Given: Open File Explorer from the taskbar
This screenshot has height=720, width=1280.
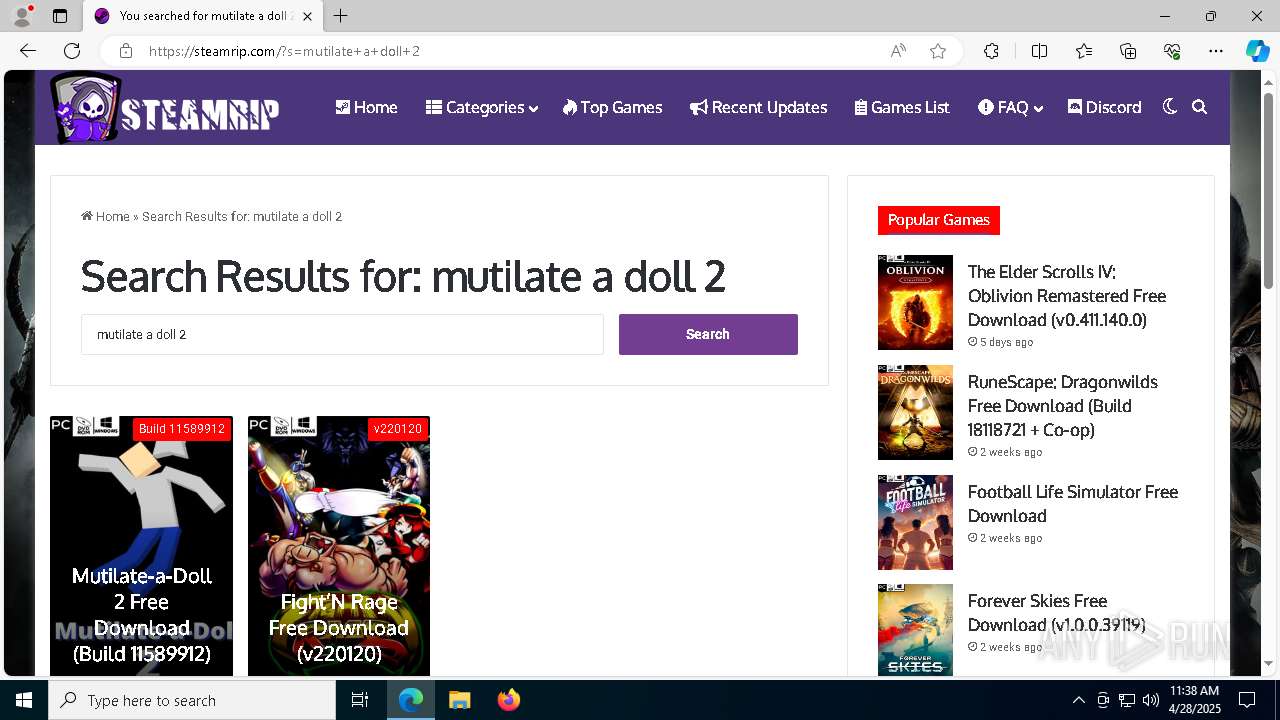Looking at the screenshot, I should (x=459, y=700).
